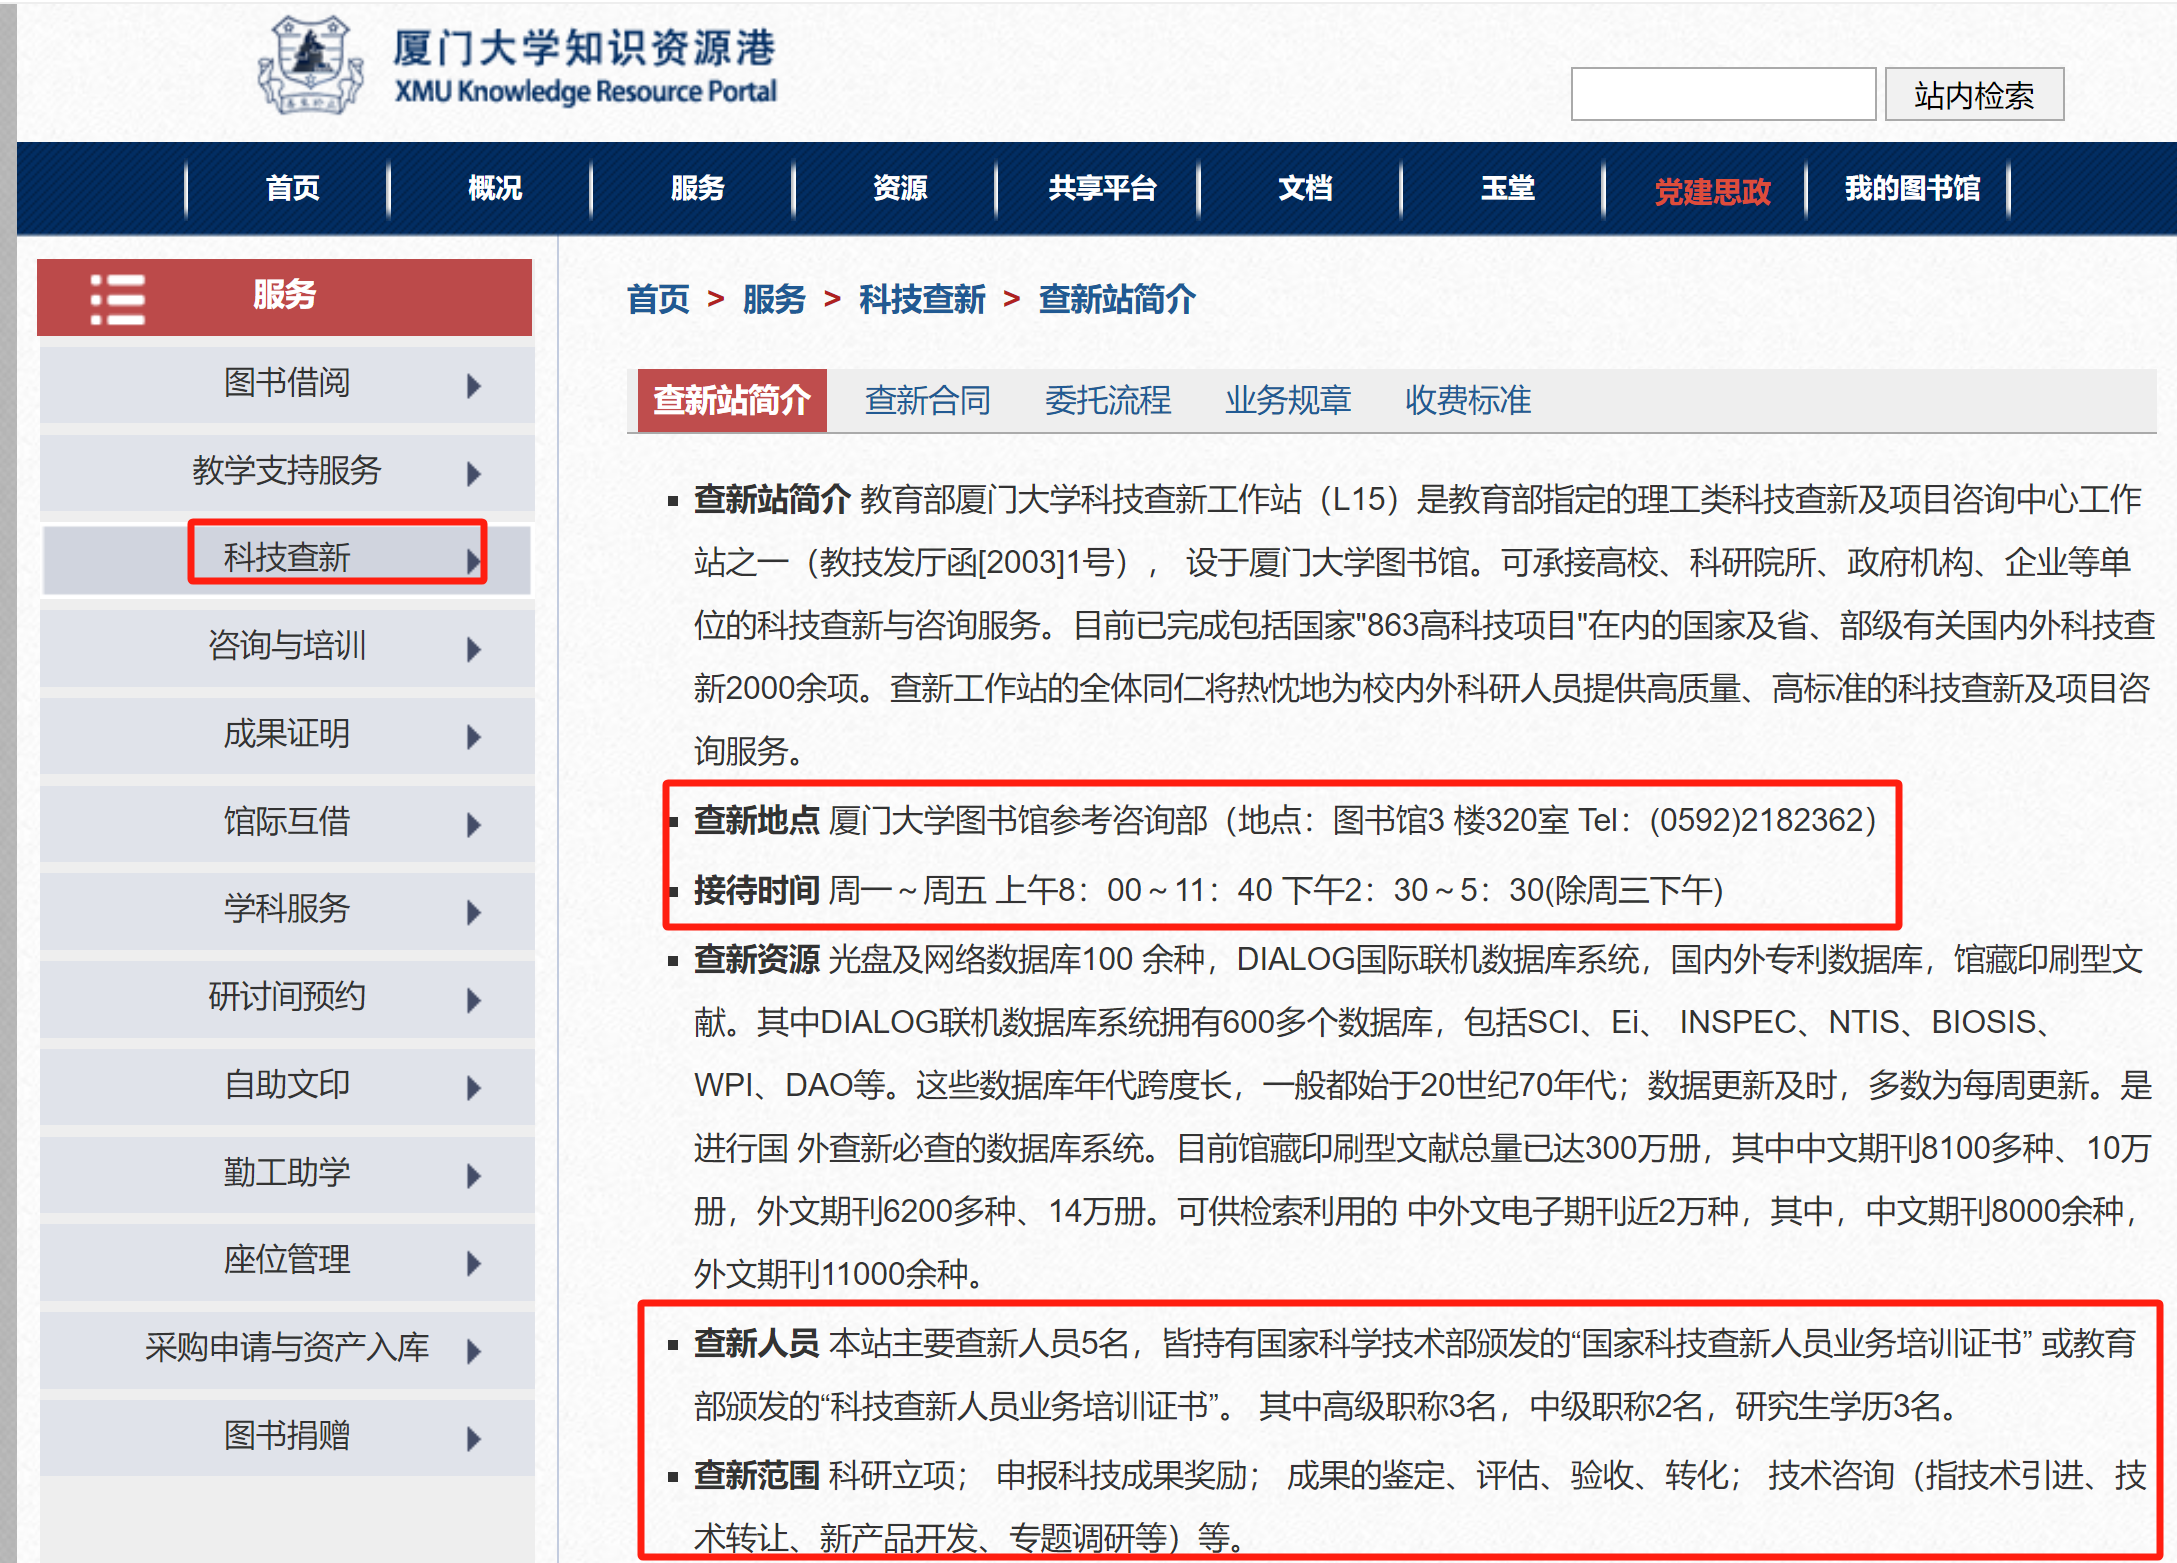Screen dimensions: 2177x1563
Task: Open 我的图书馆 in the top navigation
Action: (1912, 188)
